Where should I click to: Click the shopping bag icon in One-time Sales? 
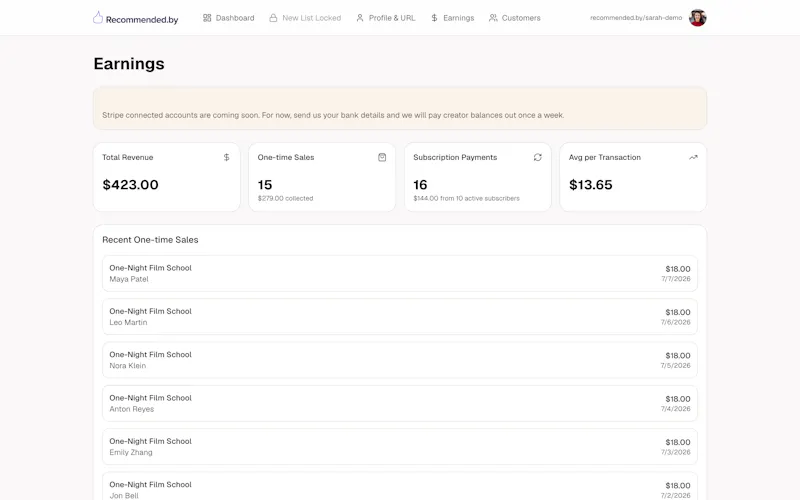click(x=382, y=157)
